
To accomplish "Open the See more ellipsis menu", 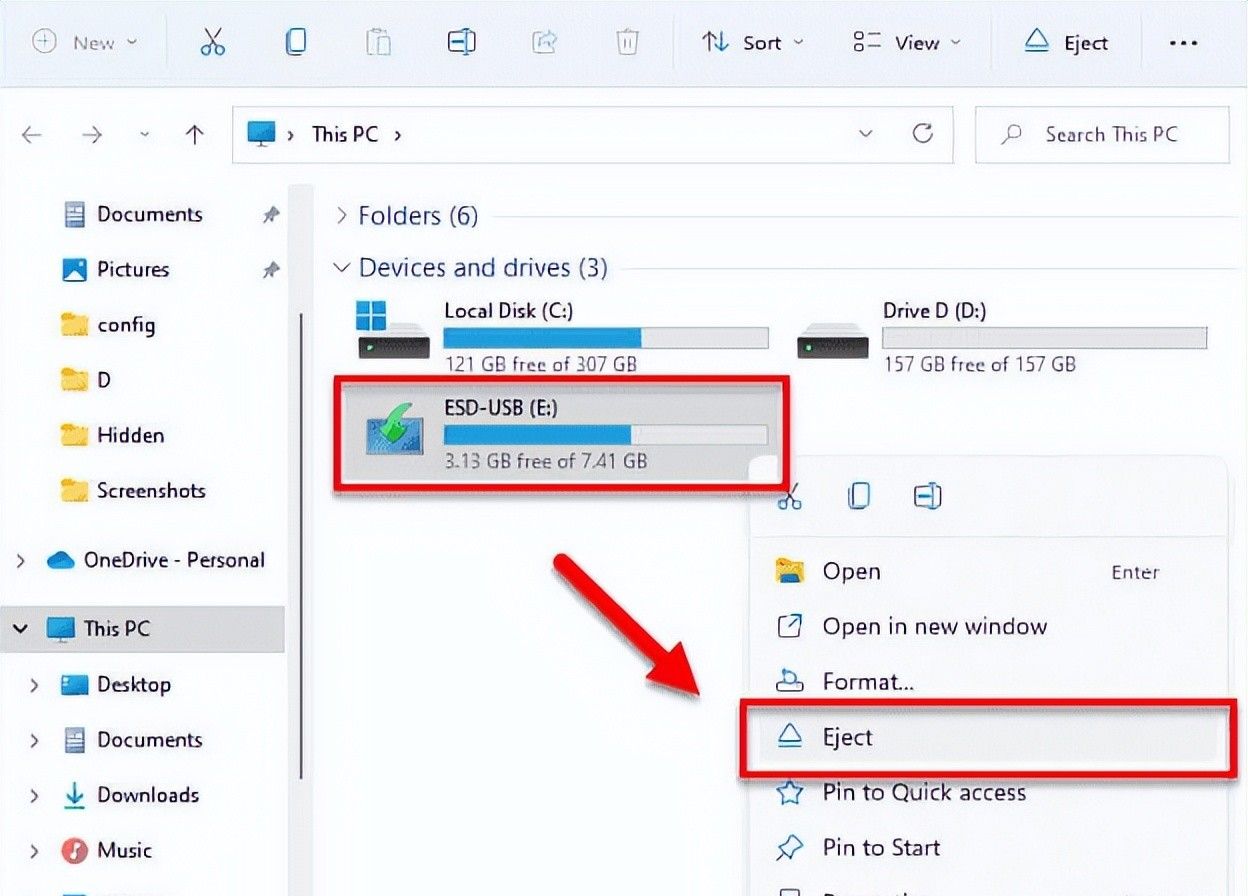I will coord(1183,43).
